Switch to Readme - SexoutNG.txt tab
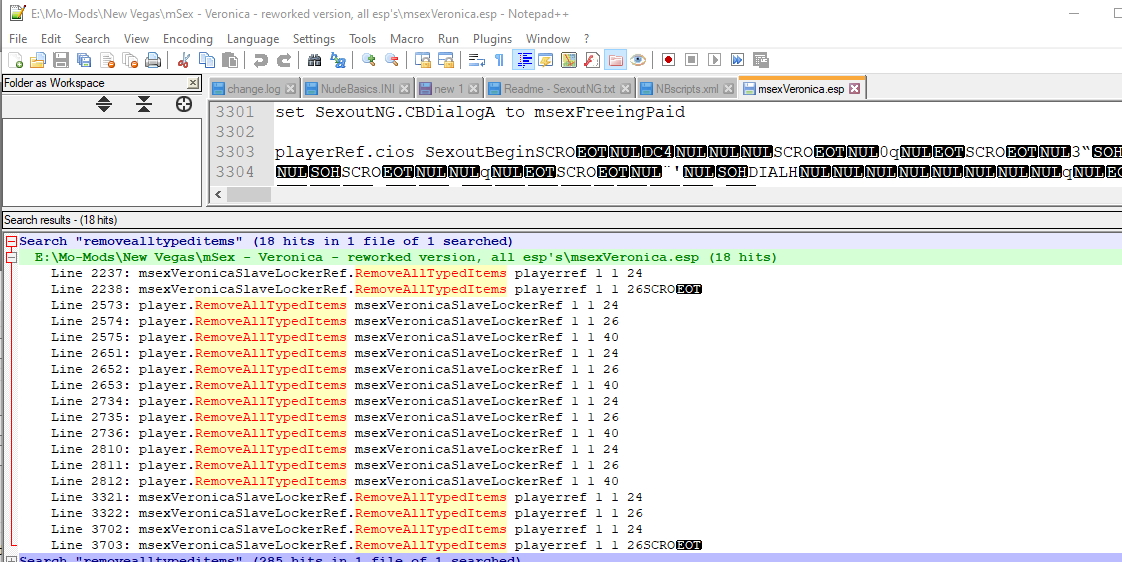This screenshot has width=1122, height=562. tap(560, 89)
